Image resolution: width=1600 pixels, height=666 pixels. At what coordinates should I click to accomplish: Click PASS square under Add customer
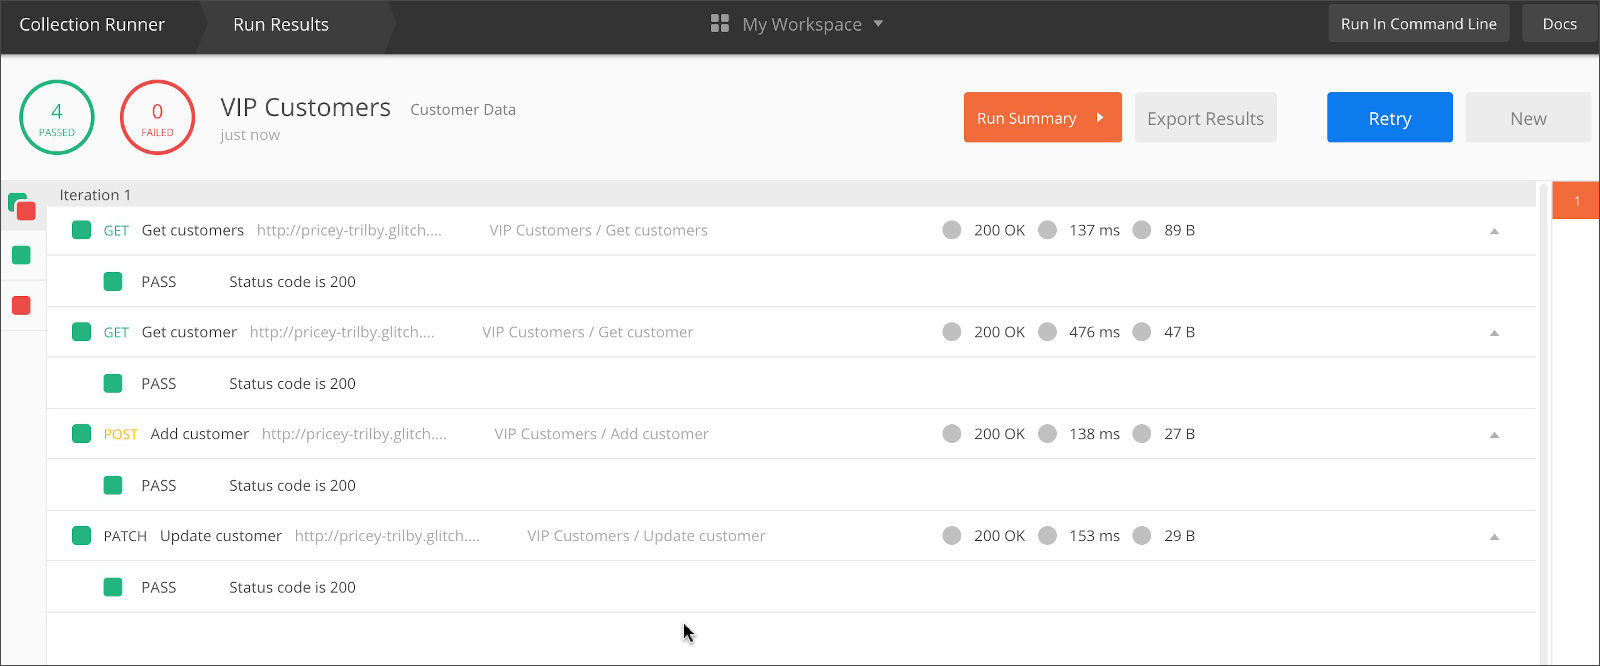tap(113, 486)
